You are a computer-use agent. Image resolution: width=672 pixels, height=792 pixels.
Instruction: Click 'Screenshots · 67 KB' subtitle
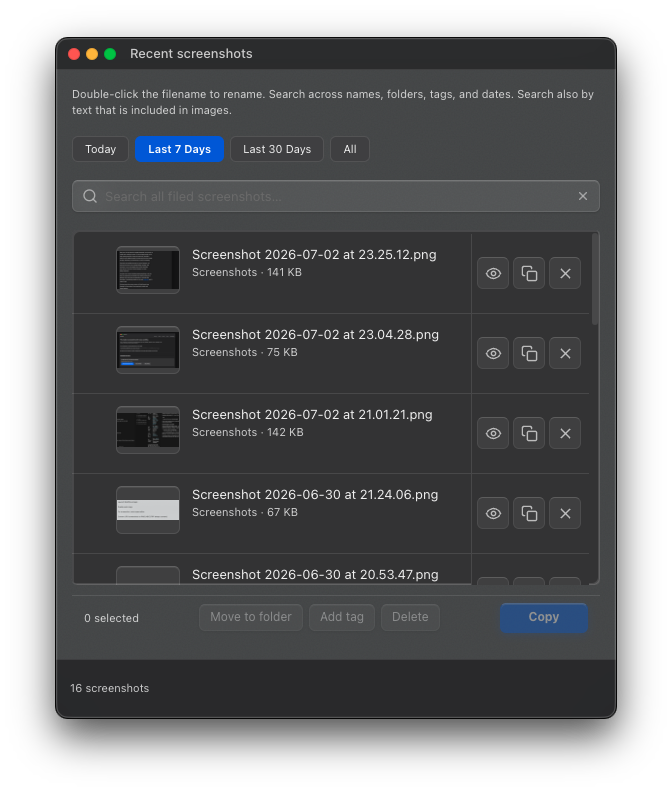tap(245, 512)
